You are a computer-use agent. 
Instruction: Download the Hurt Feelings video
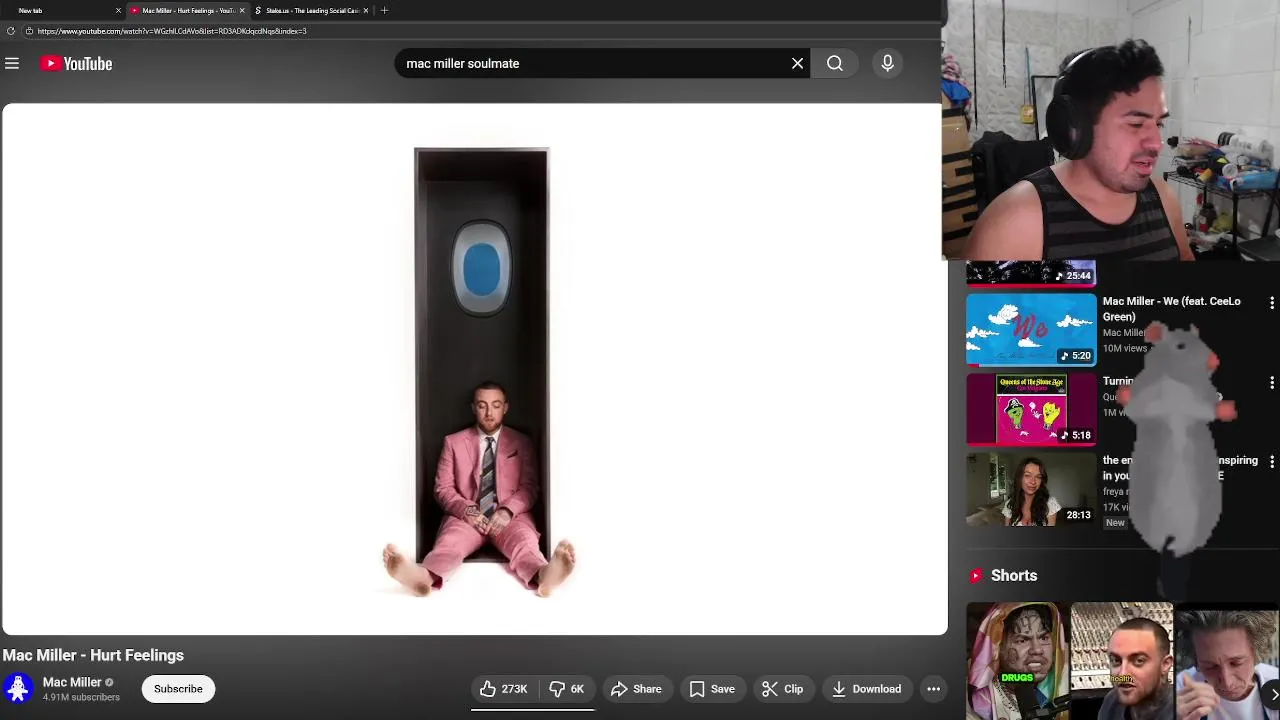pyautogui.click(x=866, y=688)
